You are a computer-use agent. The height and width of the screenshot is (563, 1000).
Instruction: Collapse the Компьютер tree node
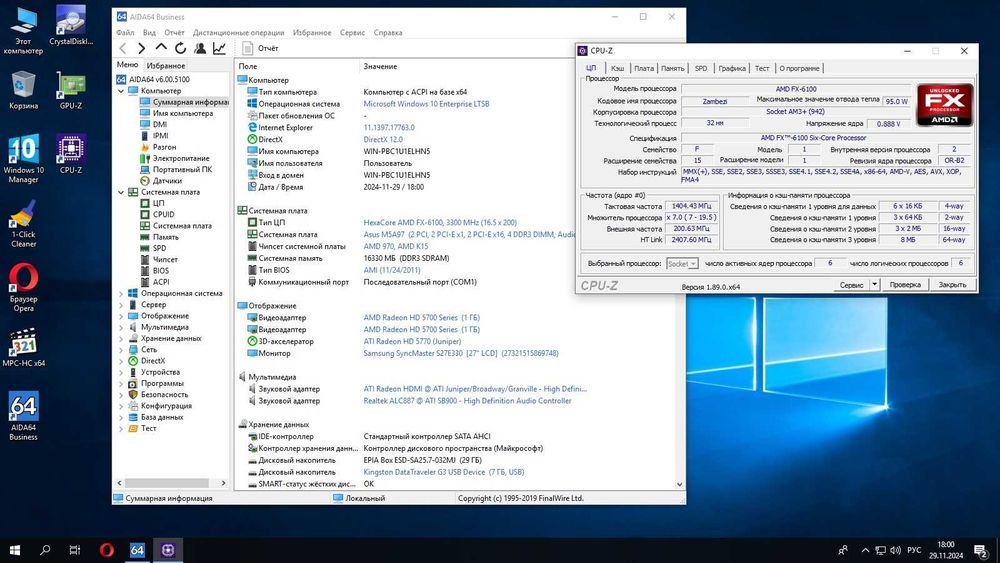coord(121,91)
